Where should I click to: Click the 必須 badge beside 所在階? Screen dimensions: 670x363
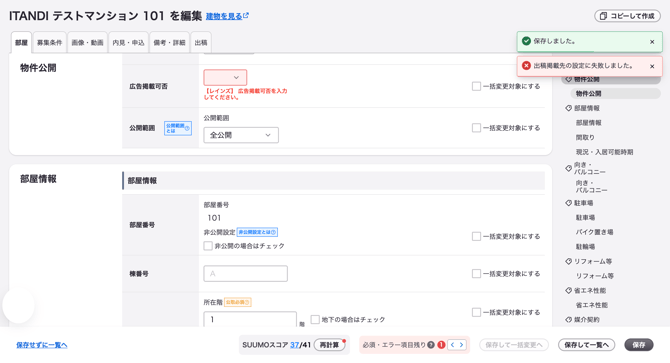pos(238,302)
